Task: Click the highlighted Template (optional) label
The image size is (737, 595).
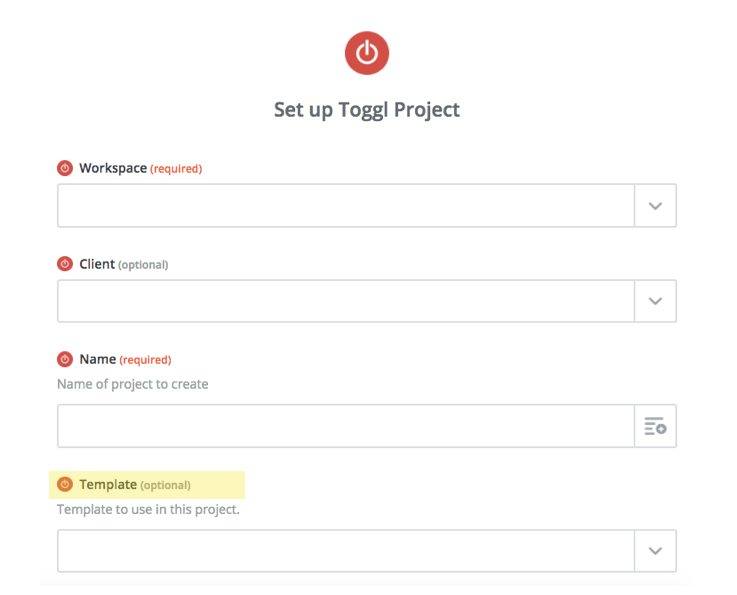Action: [135, 485]
